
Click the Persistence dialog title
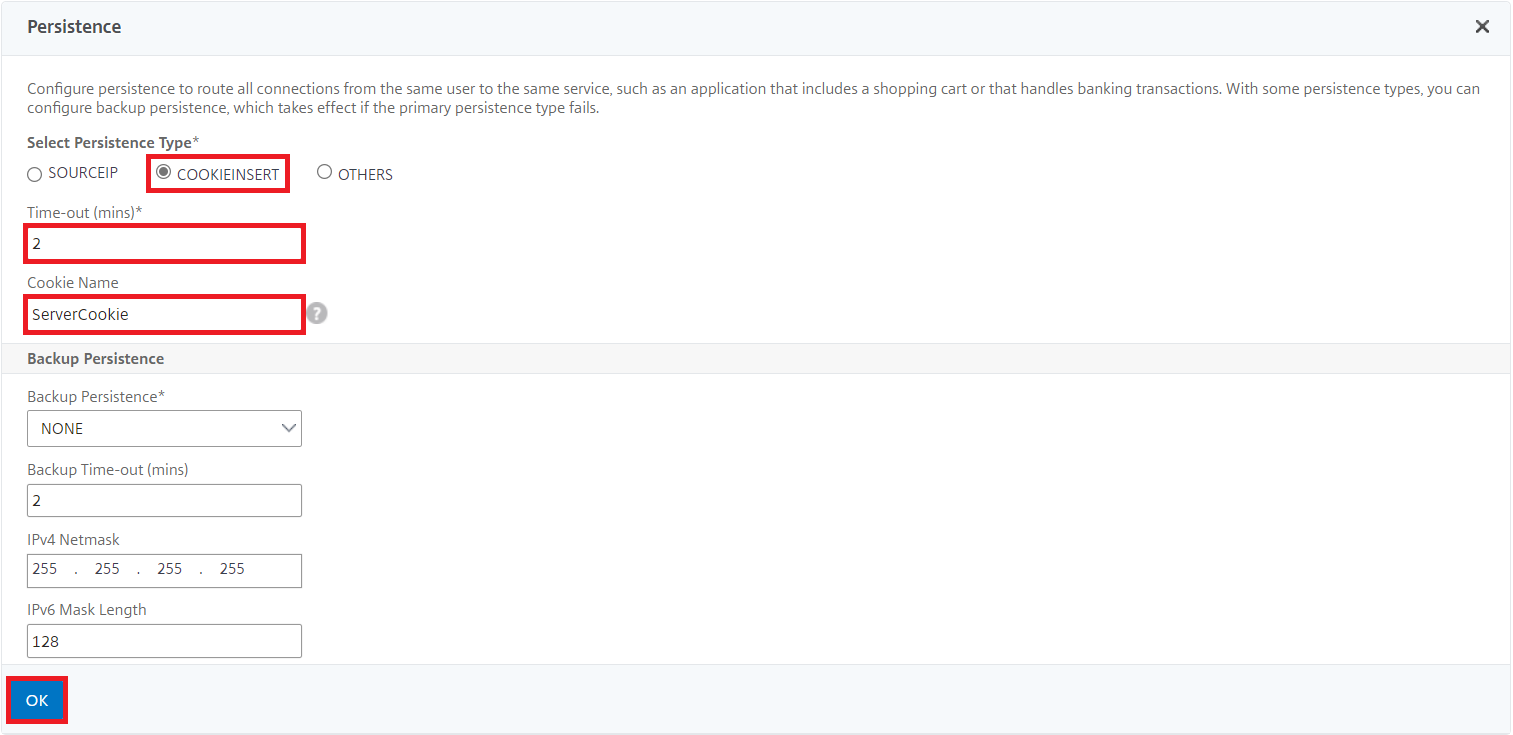[x=74, y=27]
